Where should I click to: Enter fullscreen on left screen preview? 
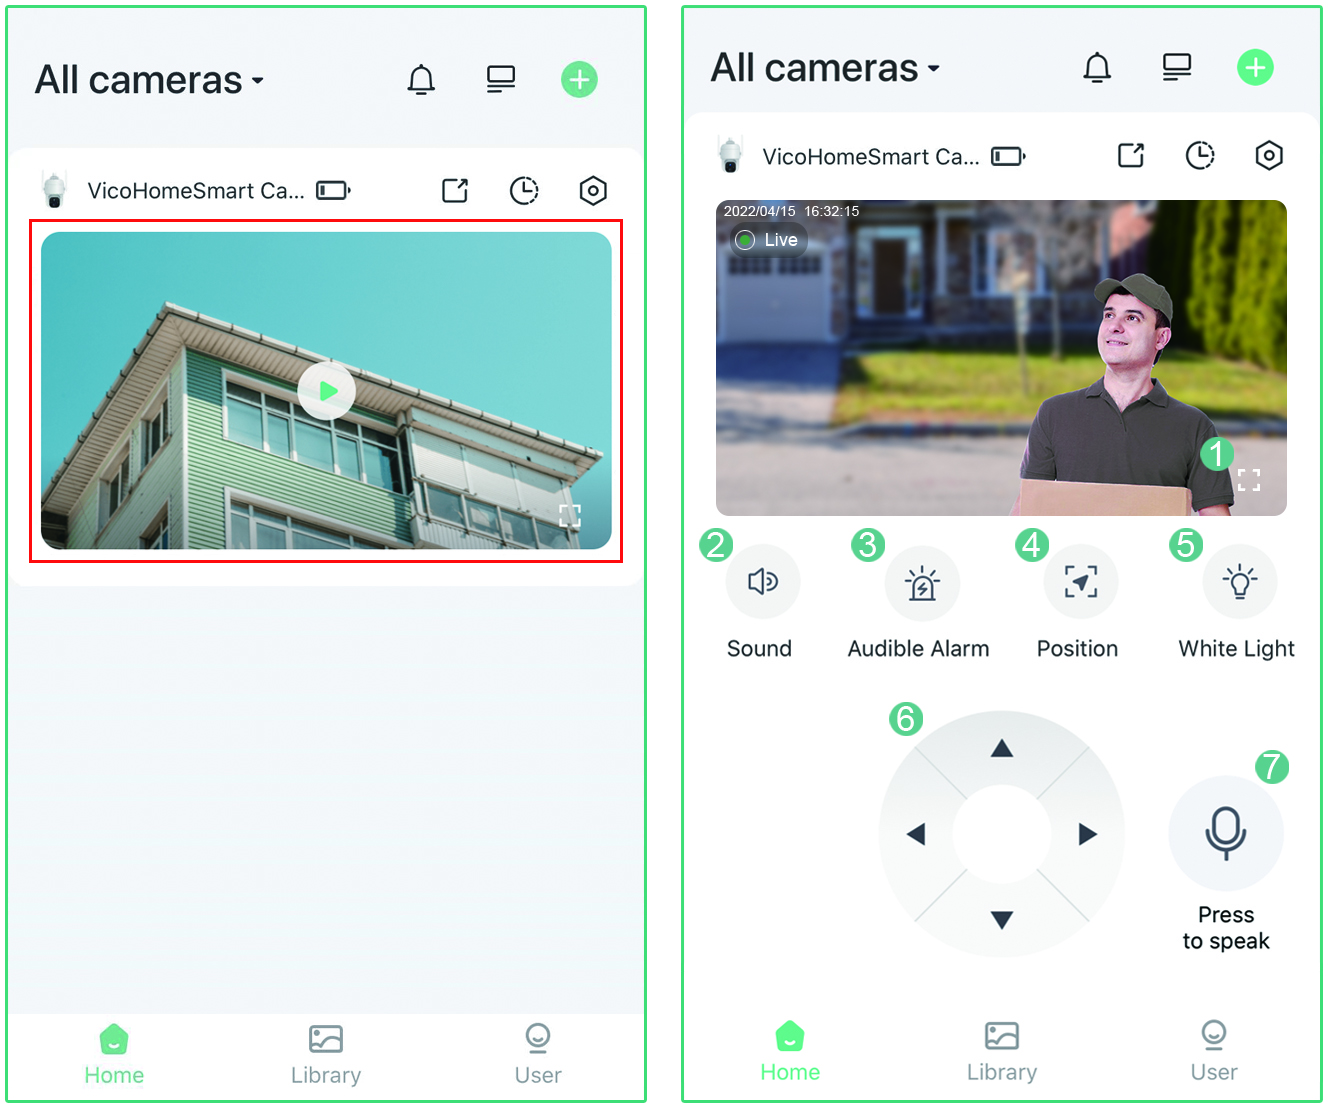[570, 515]
